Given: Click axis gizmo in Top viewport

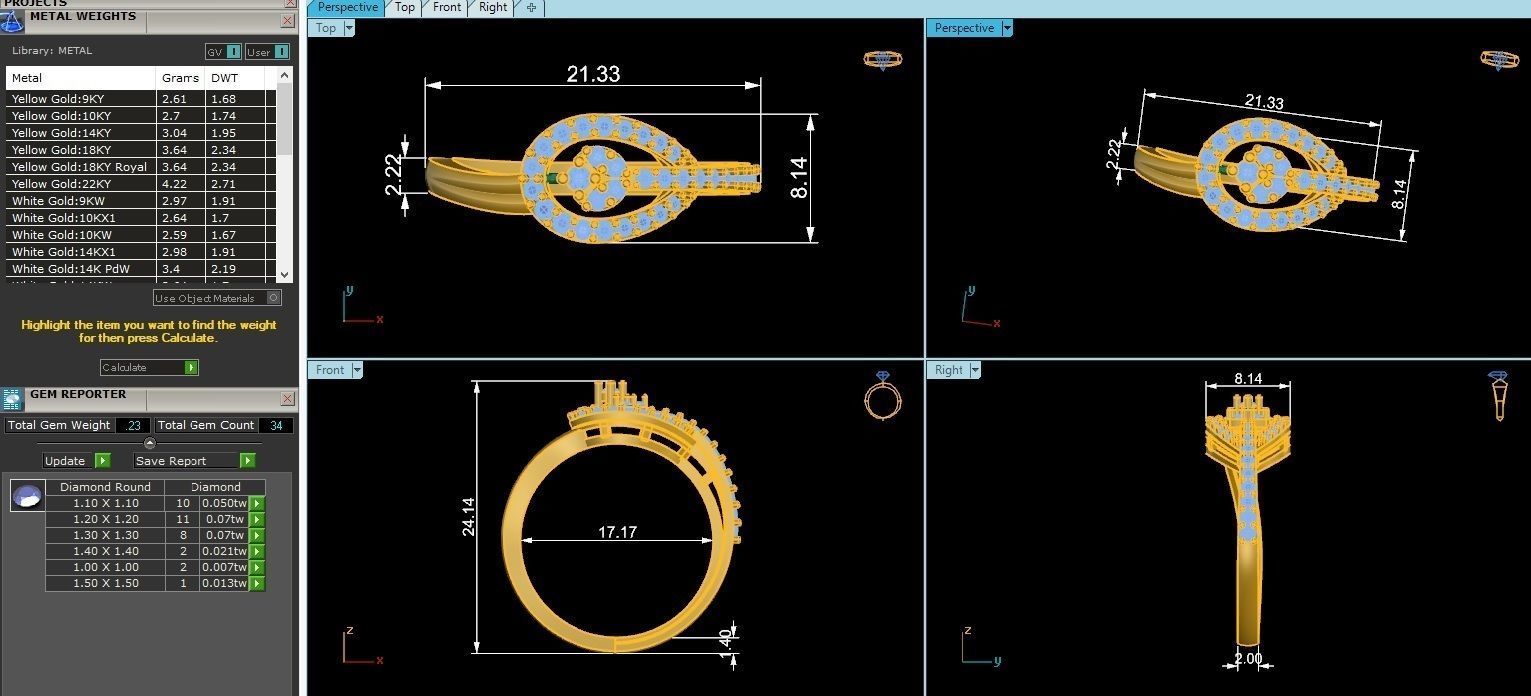Looking at the screenshot, I should [x=361, y=306].
